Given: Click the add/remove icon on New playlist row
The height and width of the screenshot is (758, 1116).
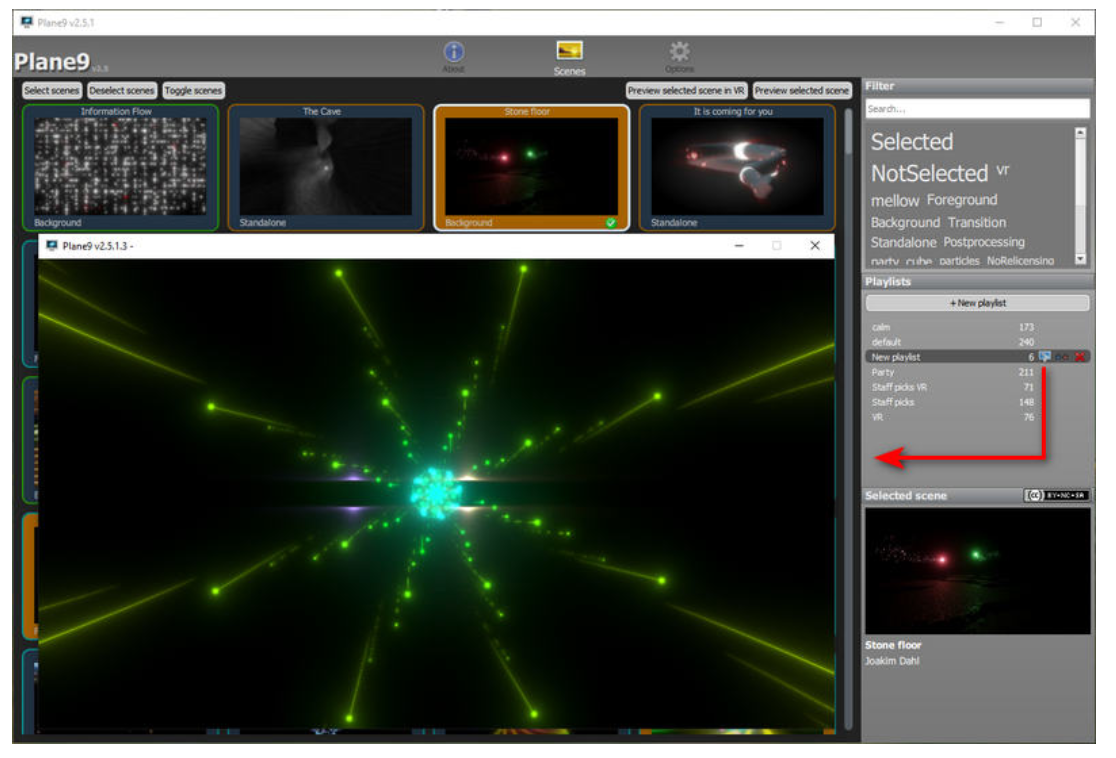Looking at the screenshot, I should [1063, 357].
